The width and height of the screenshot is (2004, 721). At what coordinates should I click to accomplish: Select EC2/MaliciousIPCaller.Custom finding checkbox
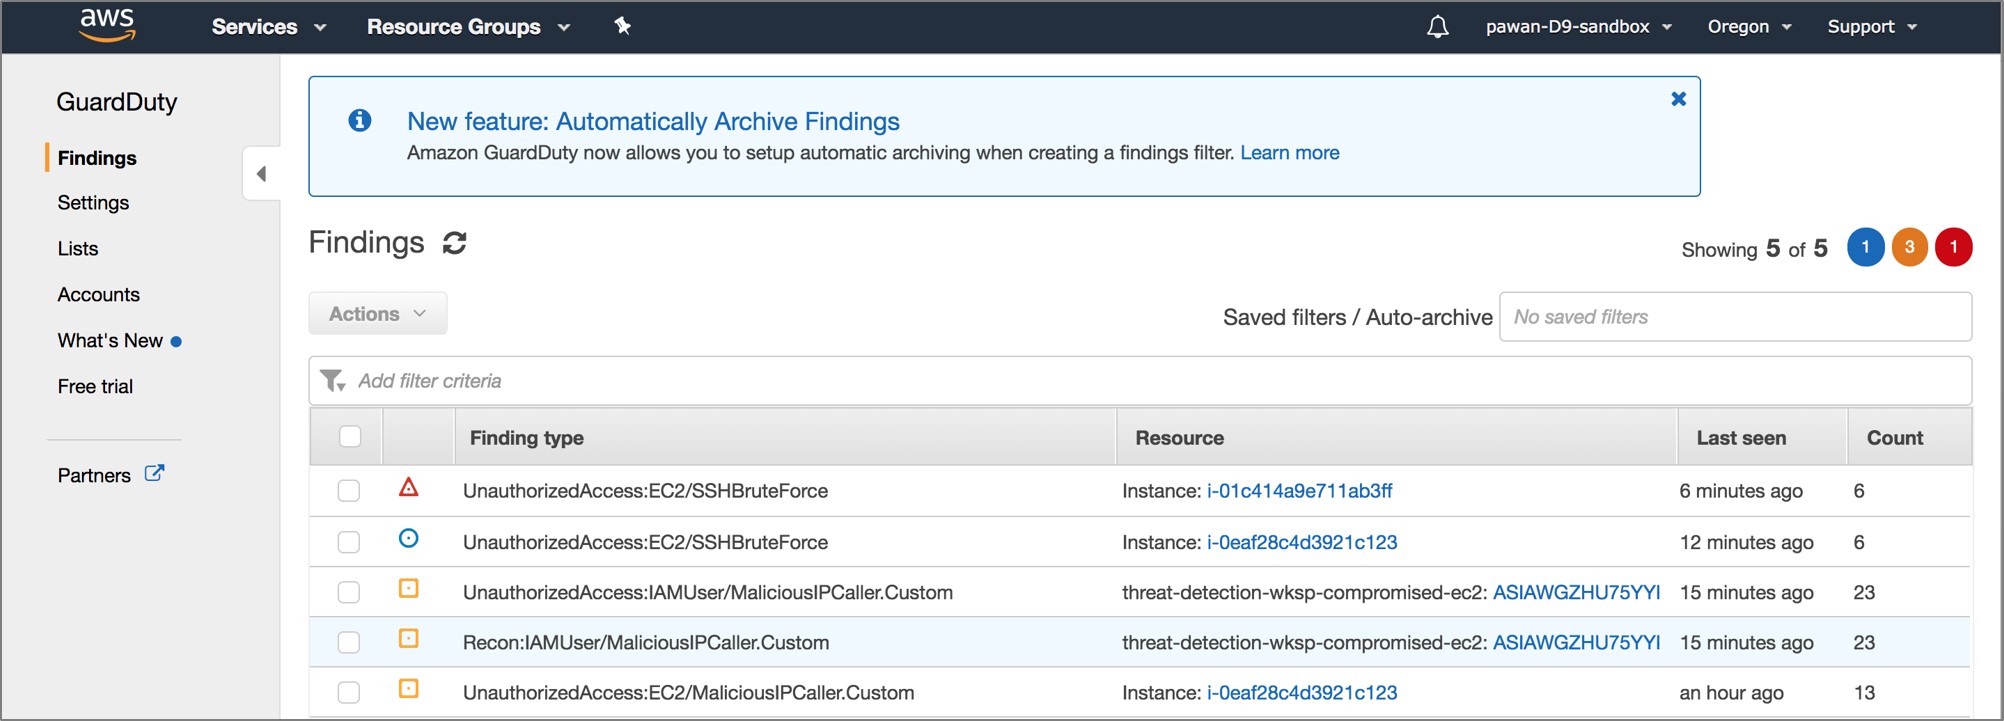(348, 692)
